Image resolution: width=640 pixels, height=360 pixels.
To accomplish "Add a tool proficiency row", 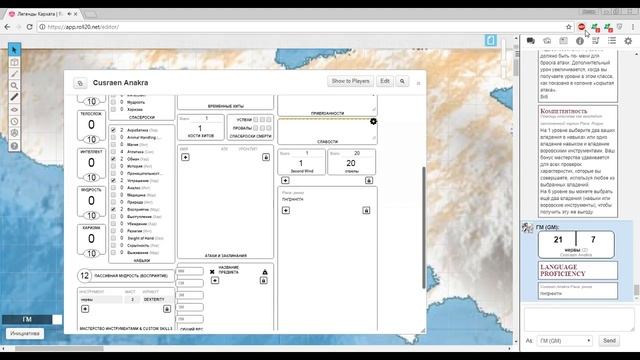I will click(x=85, y=309).
